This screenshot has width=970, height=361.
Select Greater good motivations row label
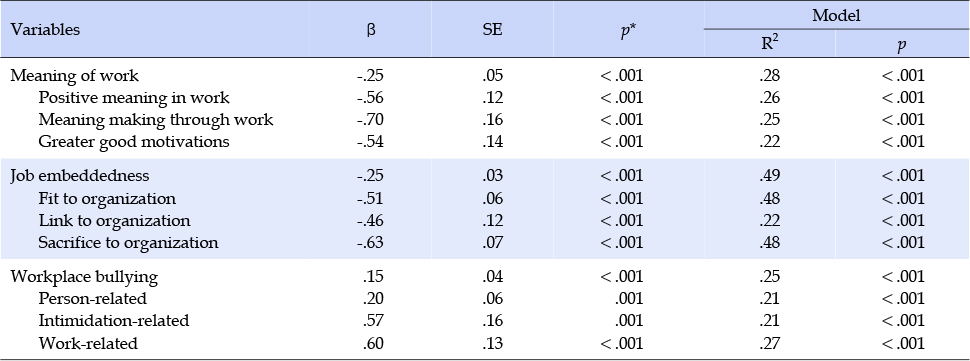click(x=134, y=142)
